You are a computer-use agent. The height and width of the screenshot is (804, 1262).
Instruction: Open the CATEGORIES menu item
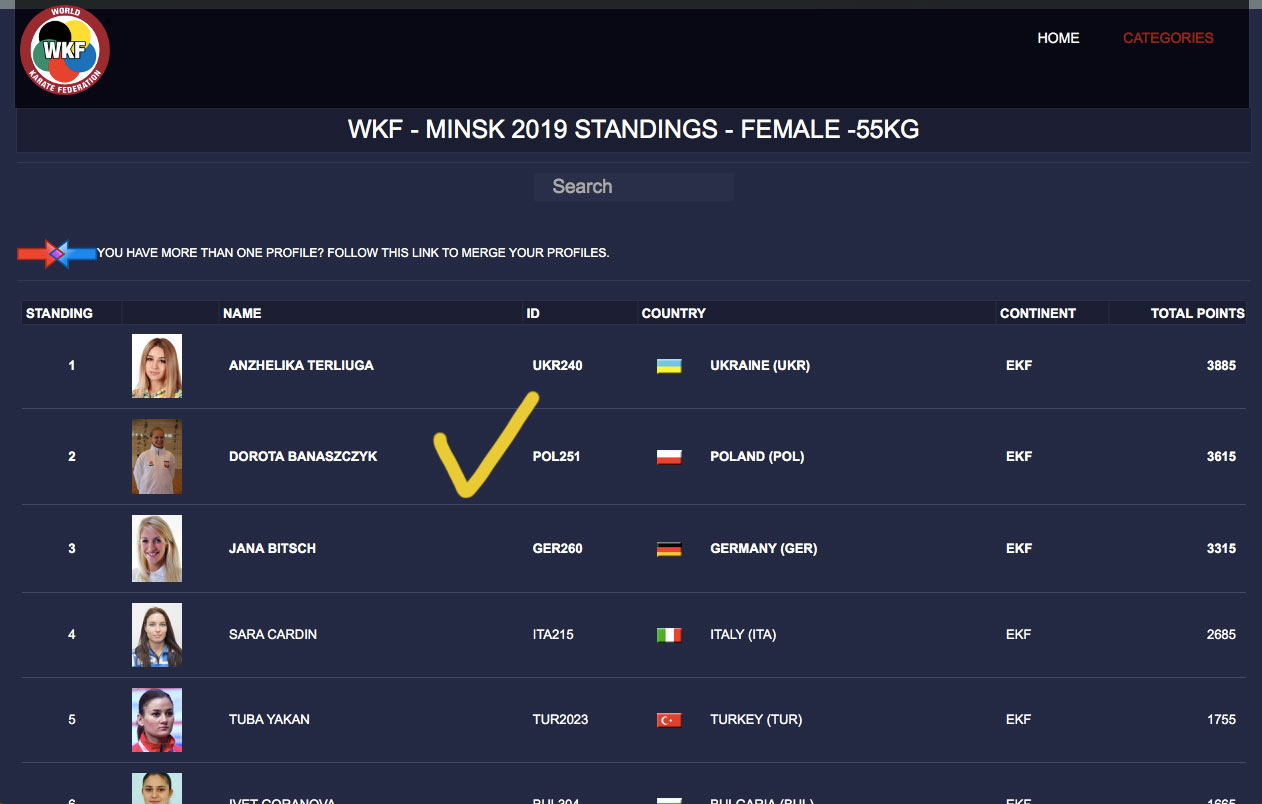click(1168, 38)
